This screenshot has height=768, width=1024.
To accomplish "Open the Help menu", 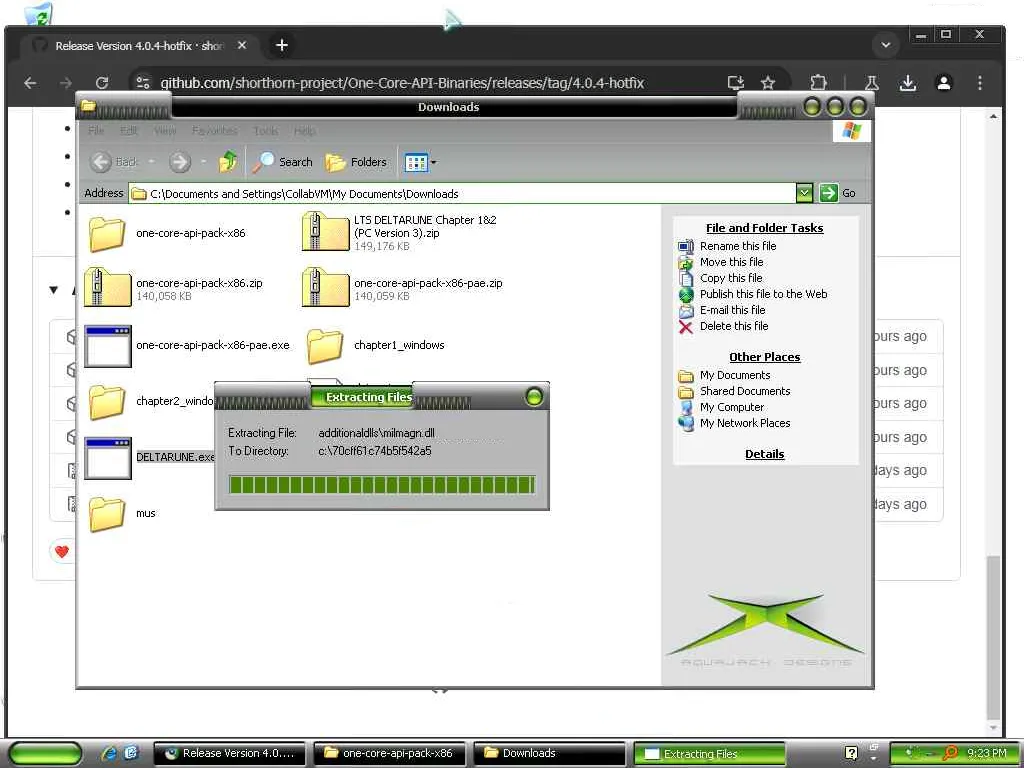I will tap(304, 131).
